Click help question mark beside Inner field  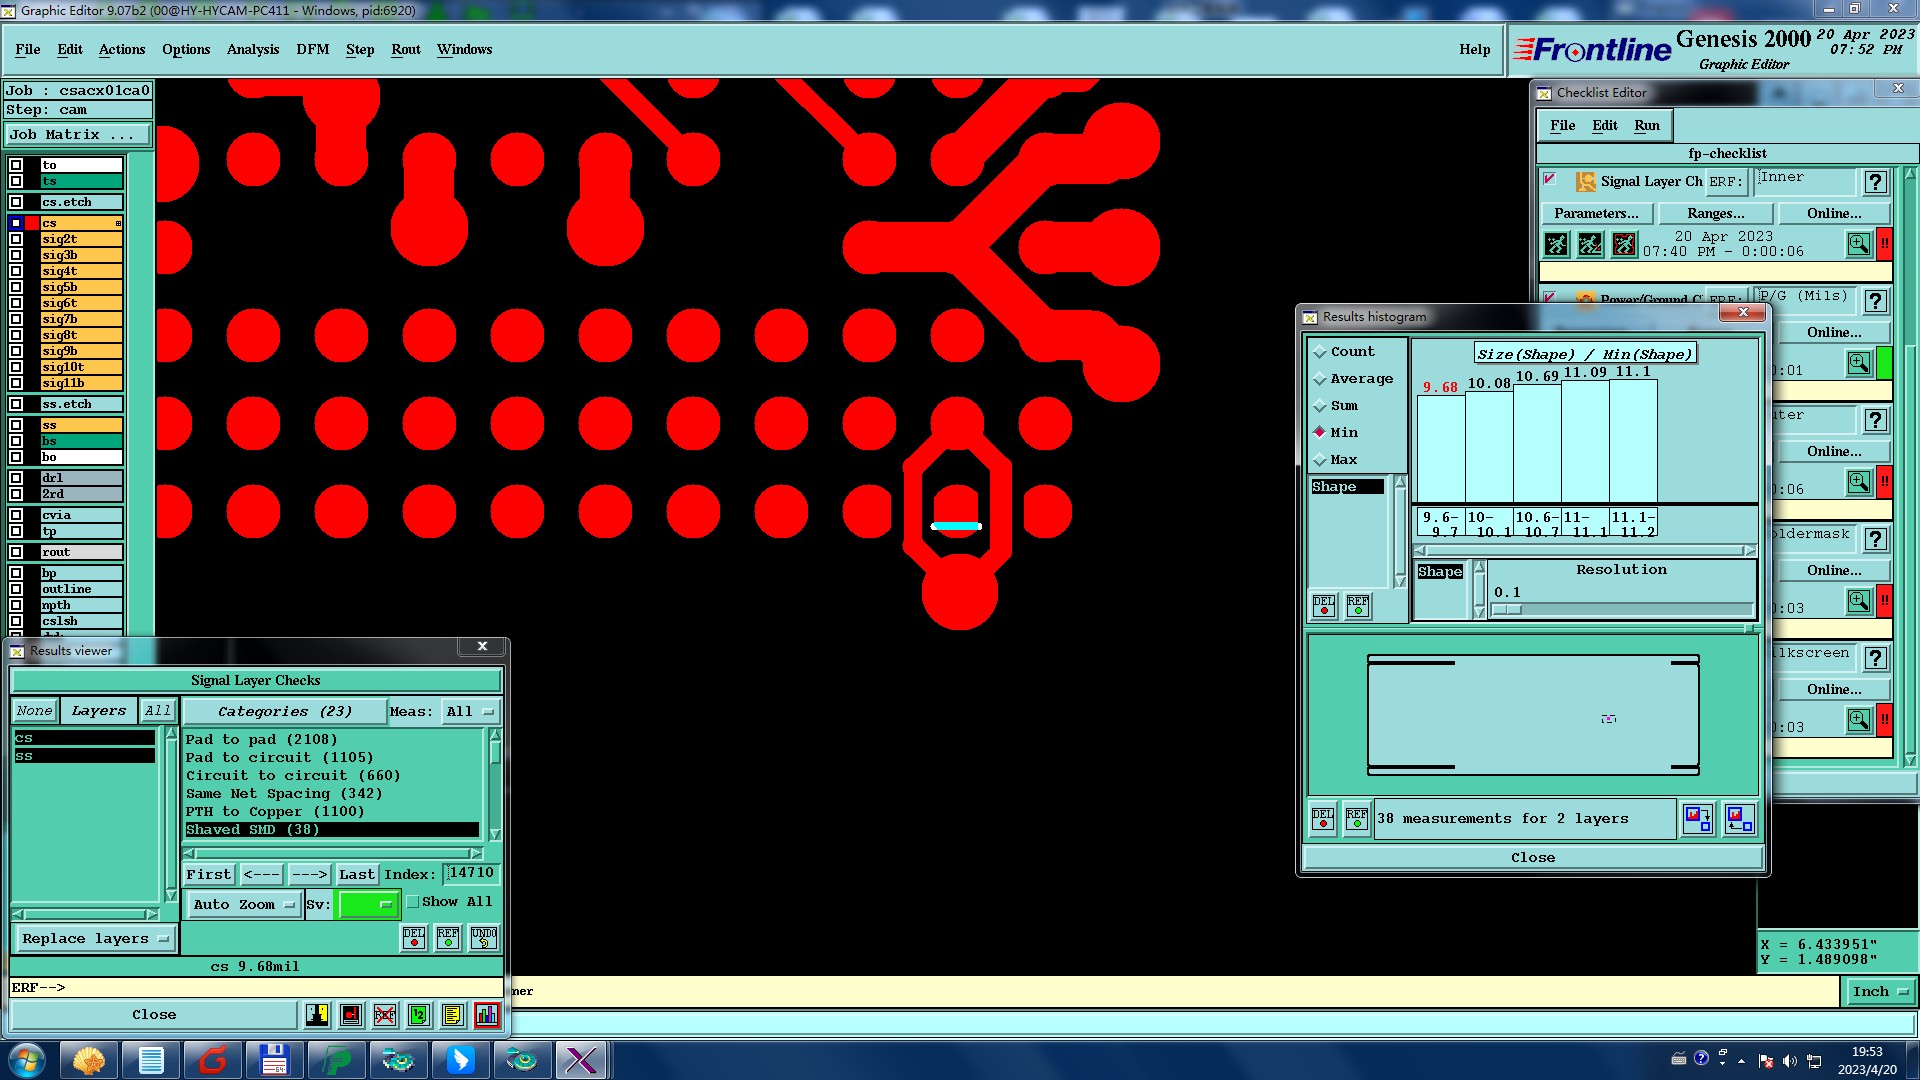point(1875,182)
